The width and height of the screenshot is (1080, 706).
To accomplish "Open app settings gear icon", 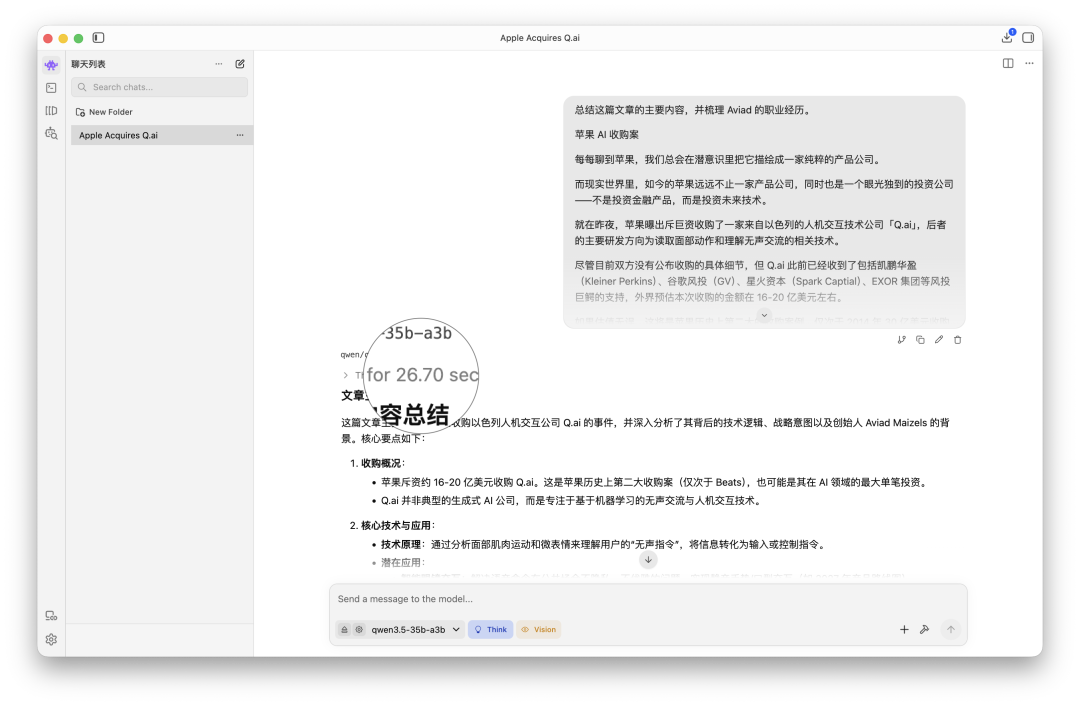I will pyautogui.click(x=51, y=639).
